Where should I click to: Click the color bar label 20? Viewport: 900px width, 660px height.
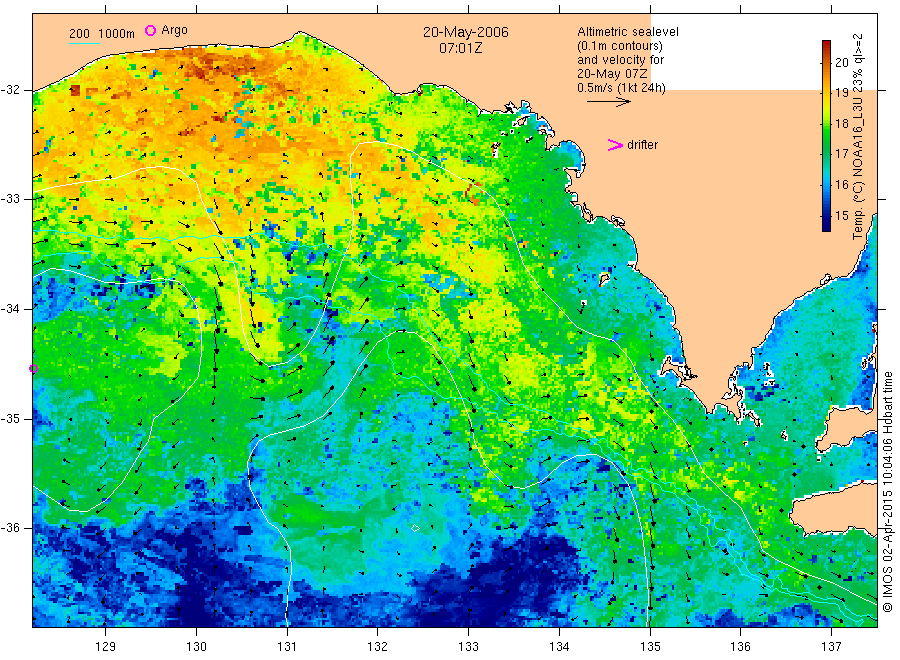(x=842, y=63)
